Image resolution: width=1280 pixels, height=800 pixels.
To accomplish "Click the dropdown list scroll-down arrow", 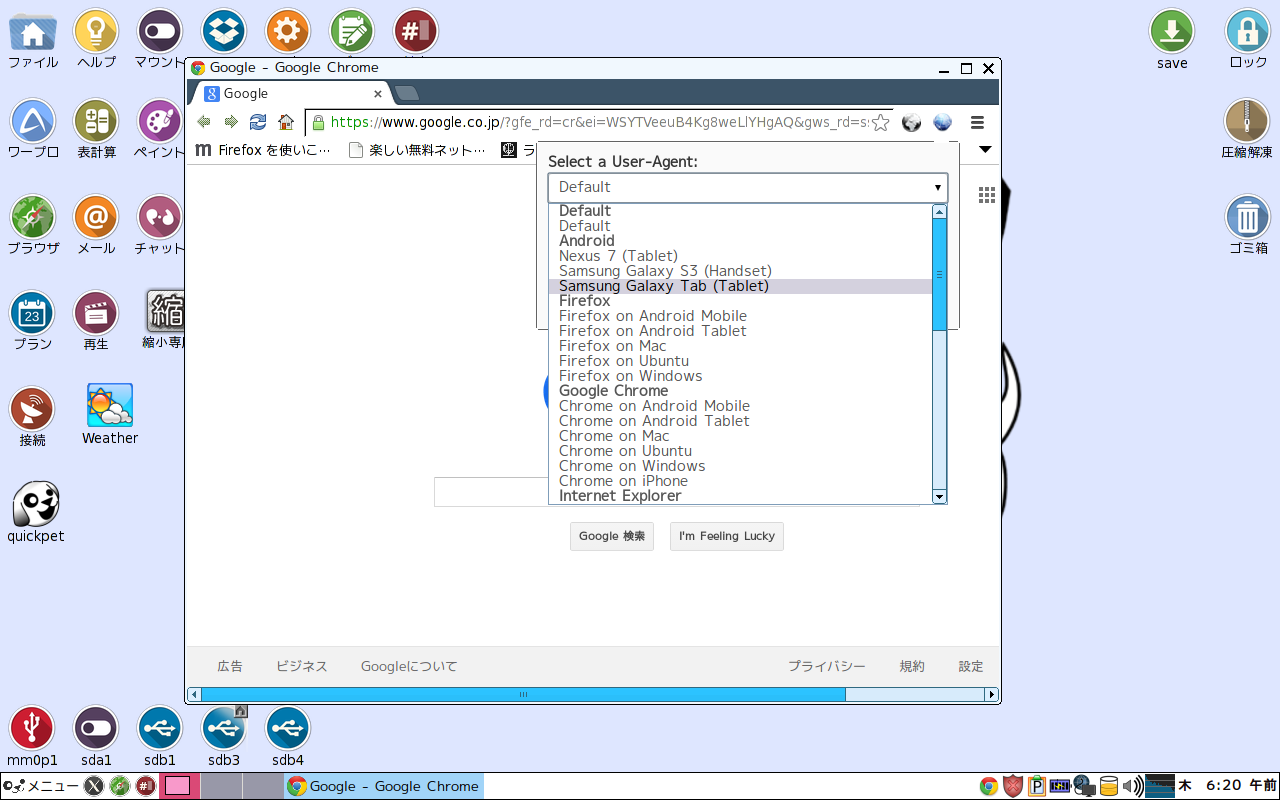I will click(939, 496).
